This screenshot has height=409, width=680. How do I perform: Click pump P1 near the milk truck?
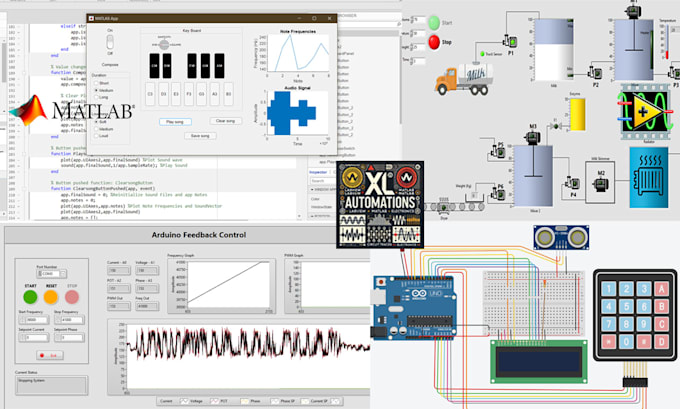click(510, 42)
